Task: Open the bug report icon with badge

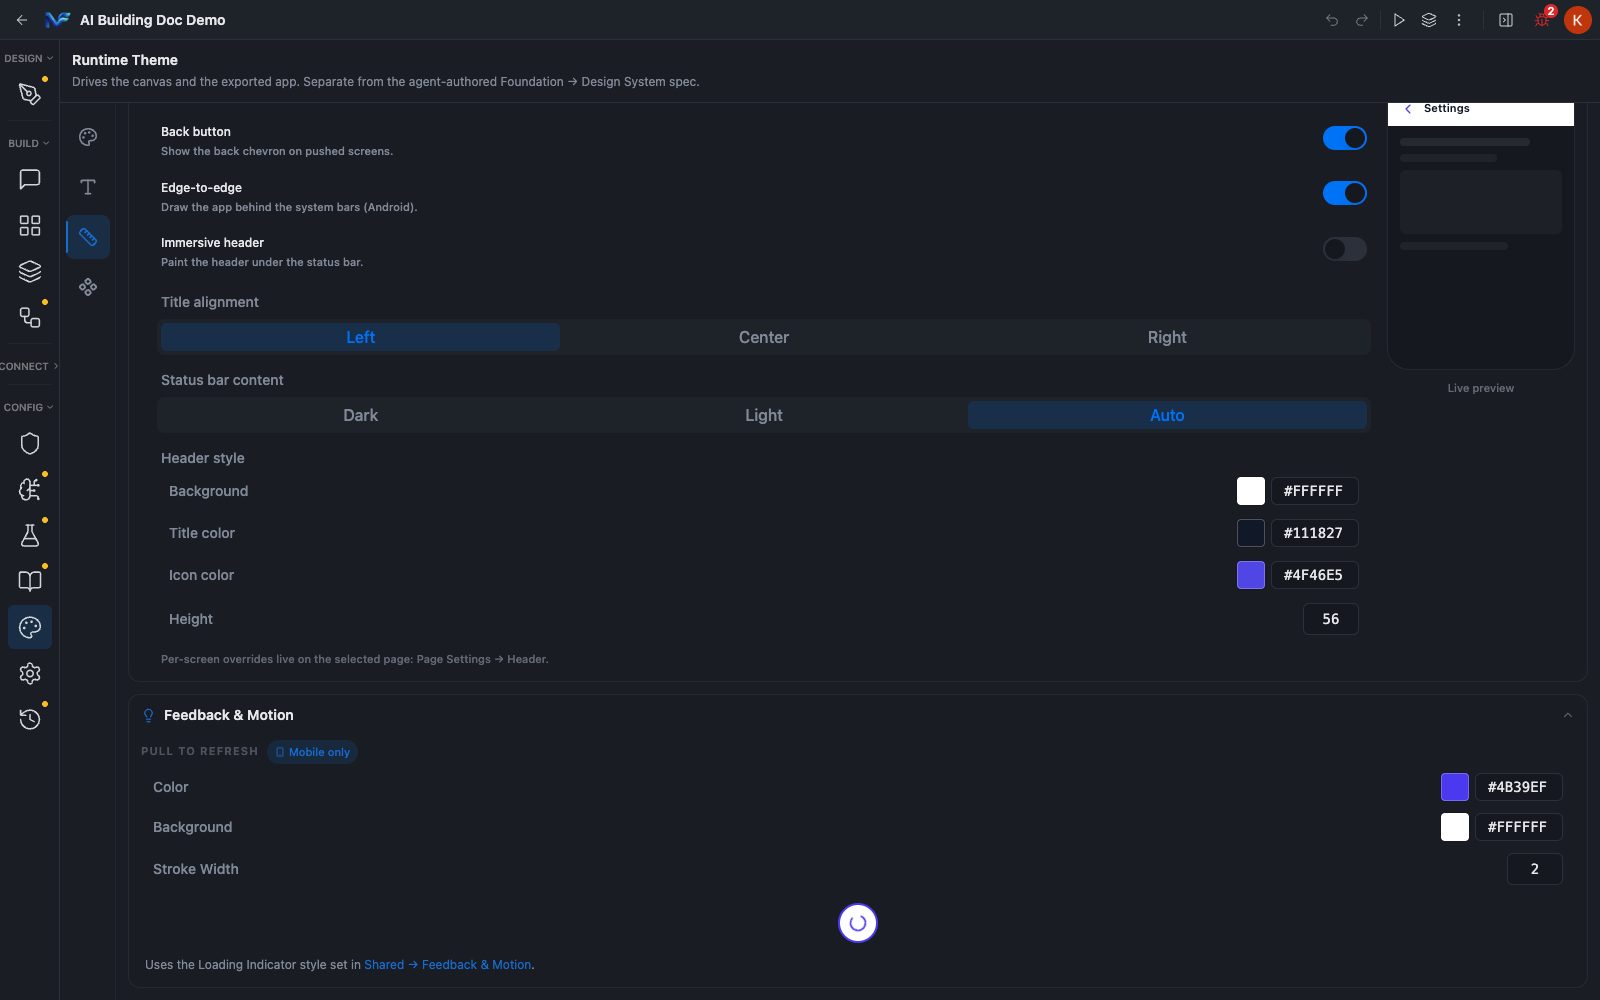Action: [x=1543, y=19]
